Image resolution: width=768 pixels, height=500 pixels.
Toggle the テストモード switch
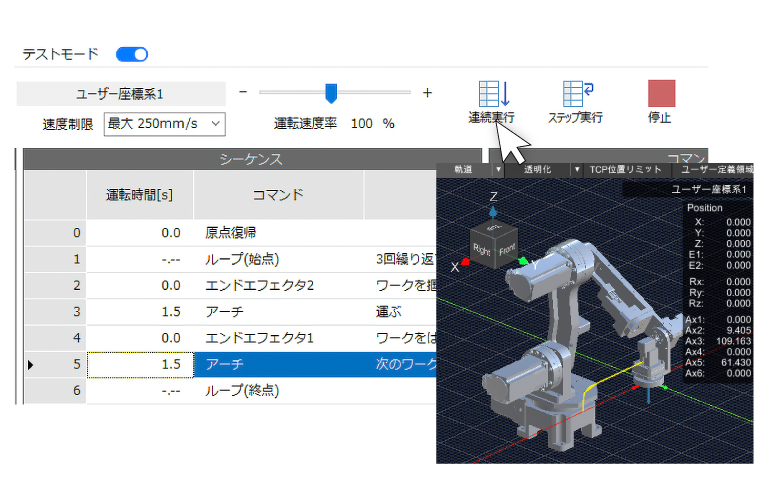click(132, 54)
